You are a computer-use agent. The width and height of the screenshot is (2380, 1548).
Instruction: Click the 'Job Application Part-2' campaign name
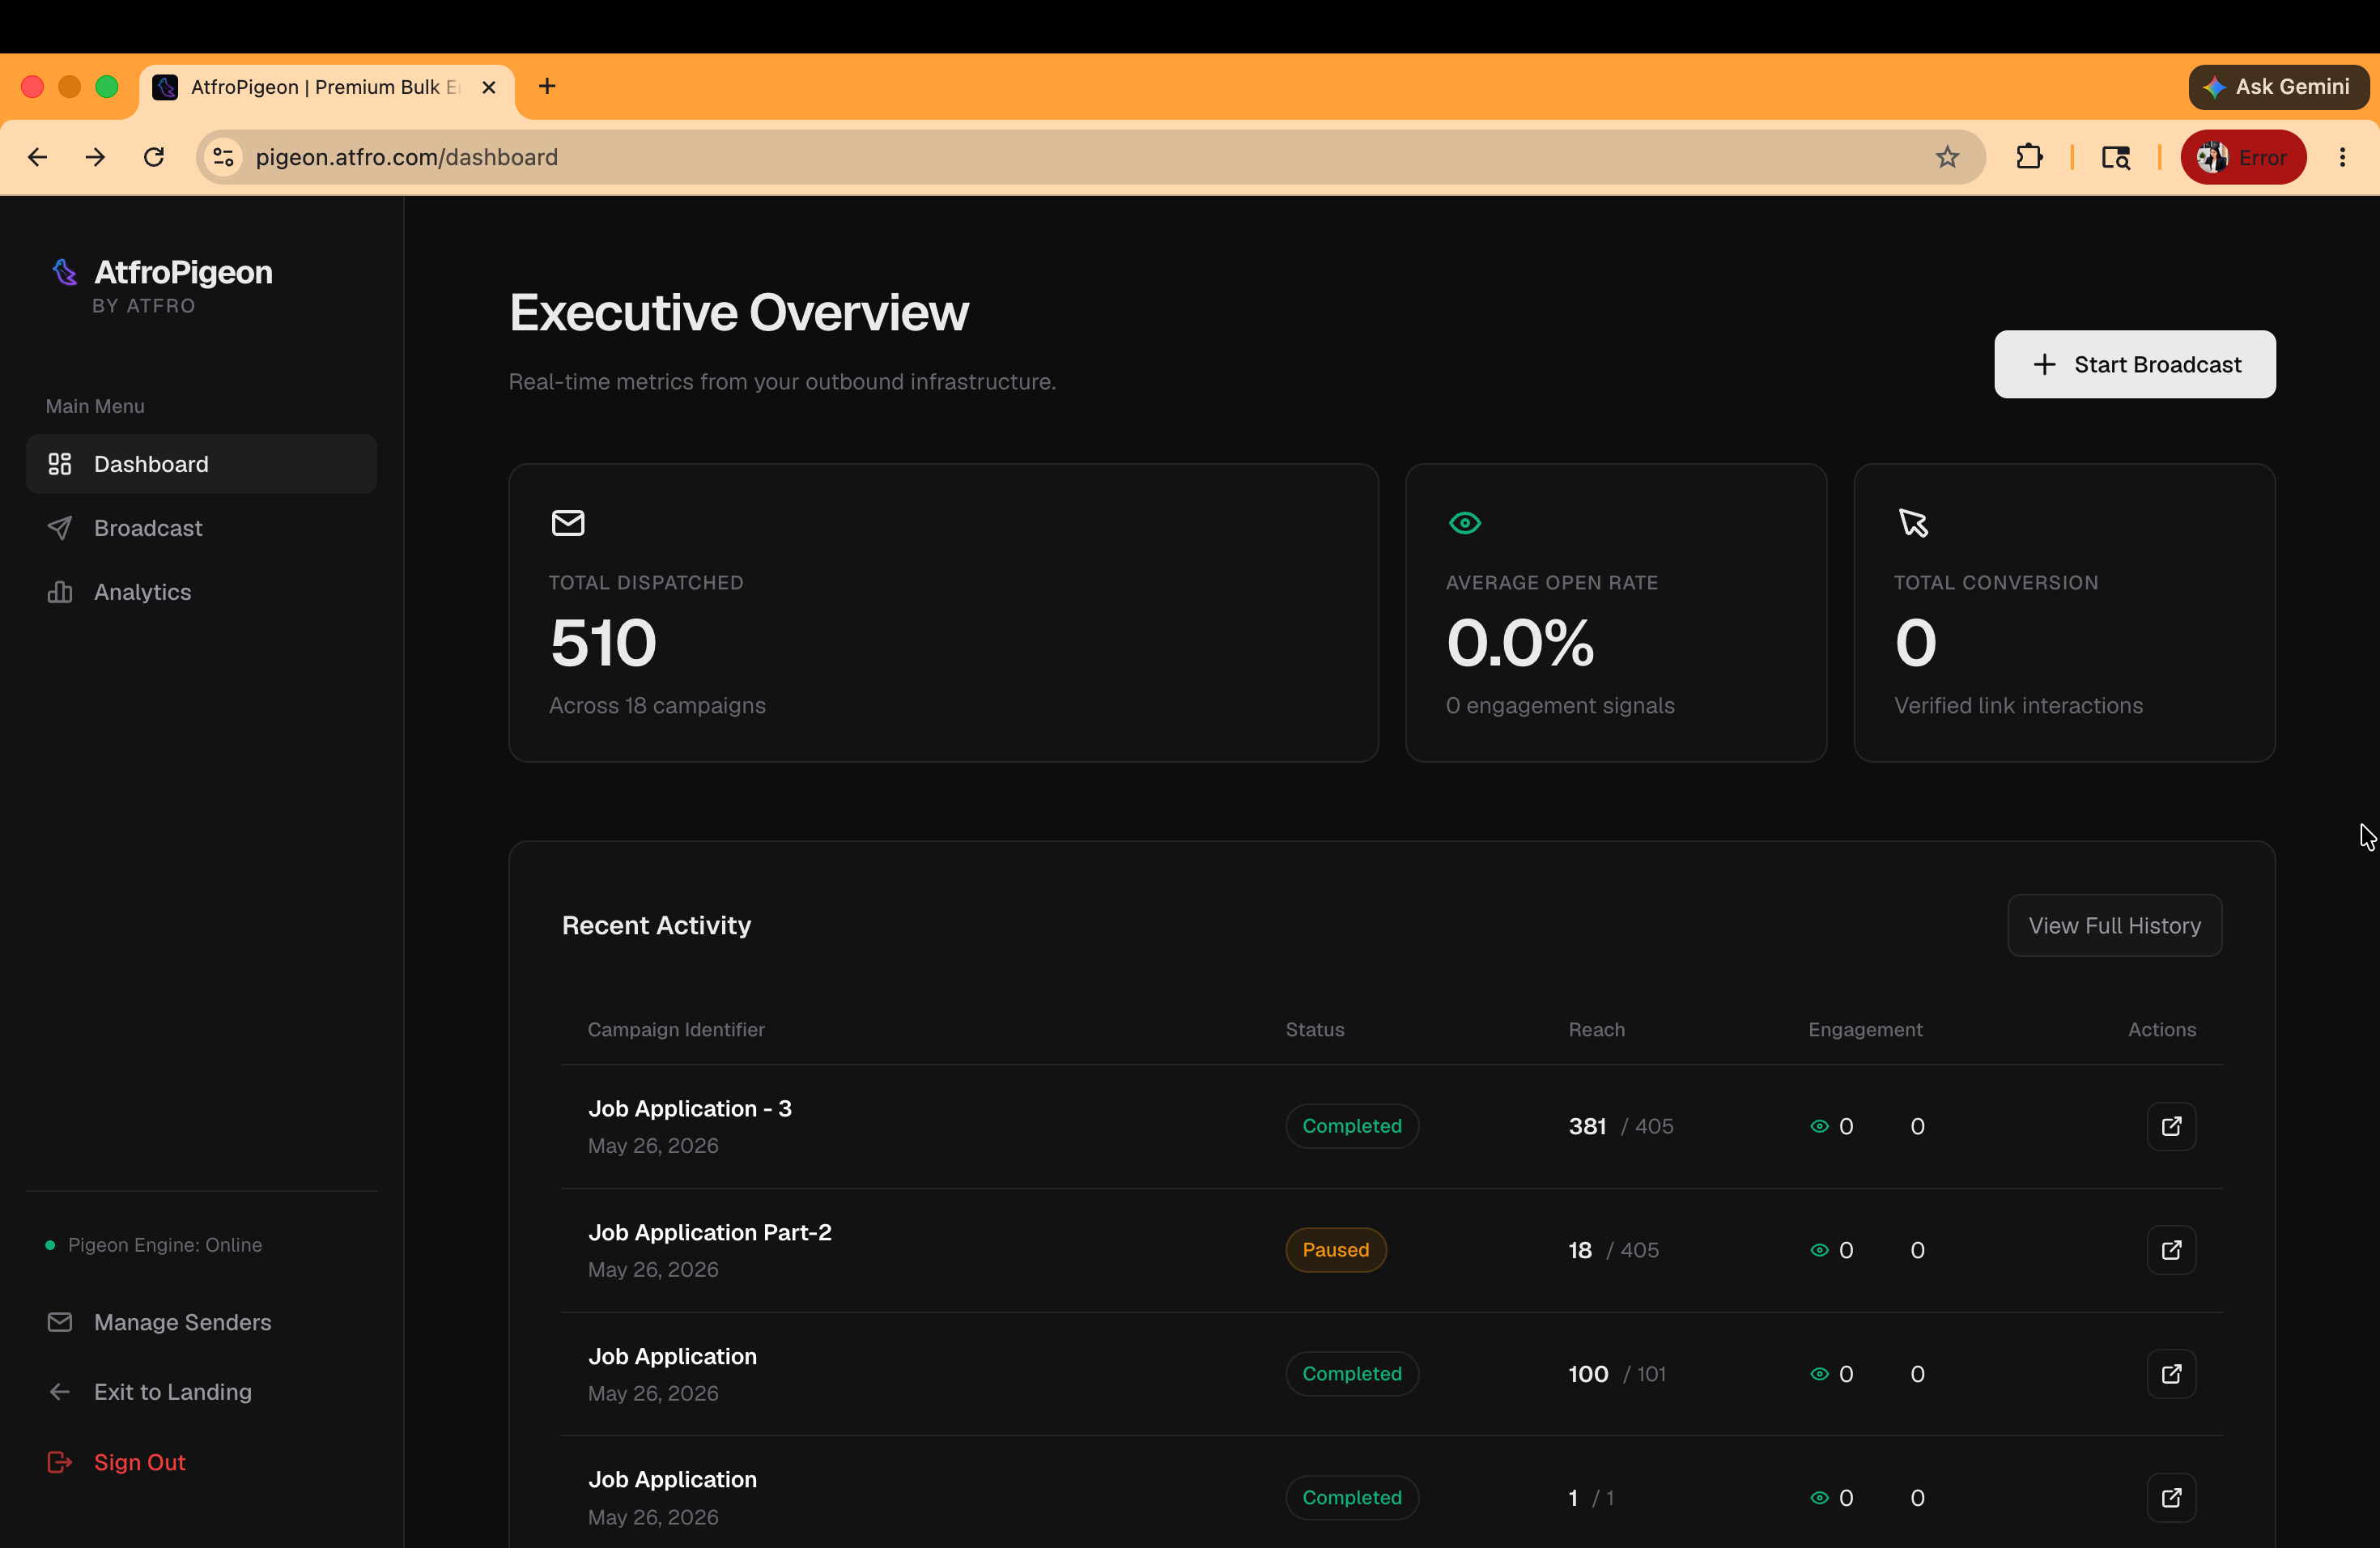pos(710,1232)
